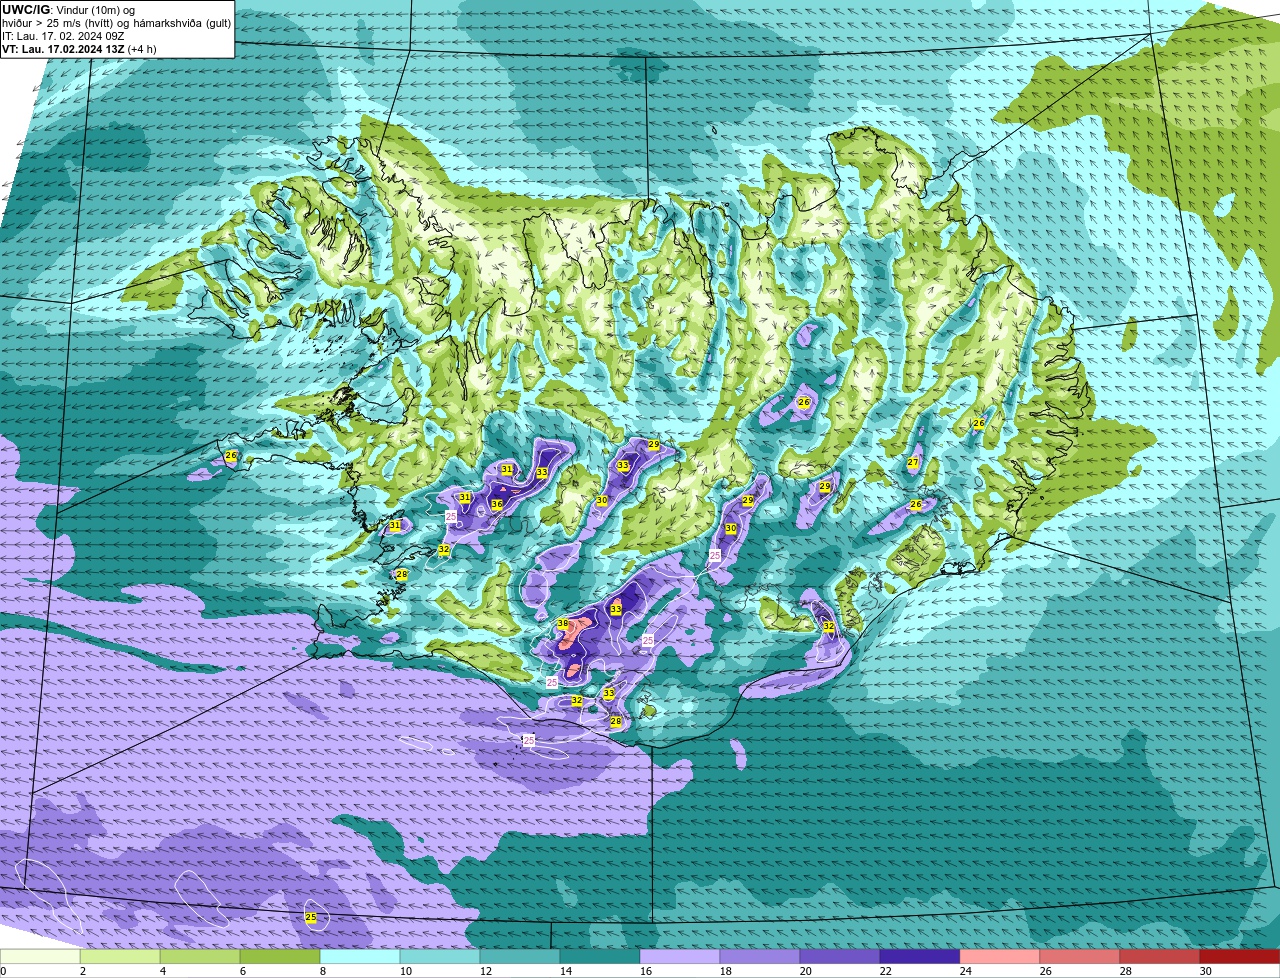Screen dimensions: 1280x978
Task: Click the legend scale value 6
Action: click(x=242, y=971)
